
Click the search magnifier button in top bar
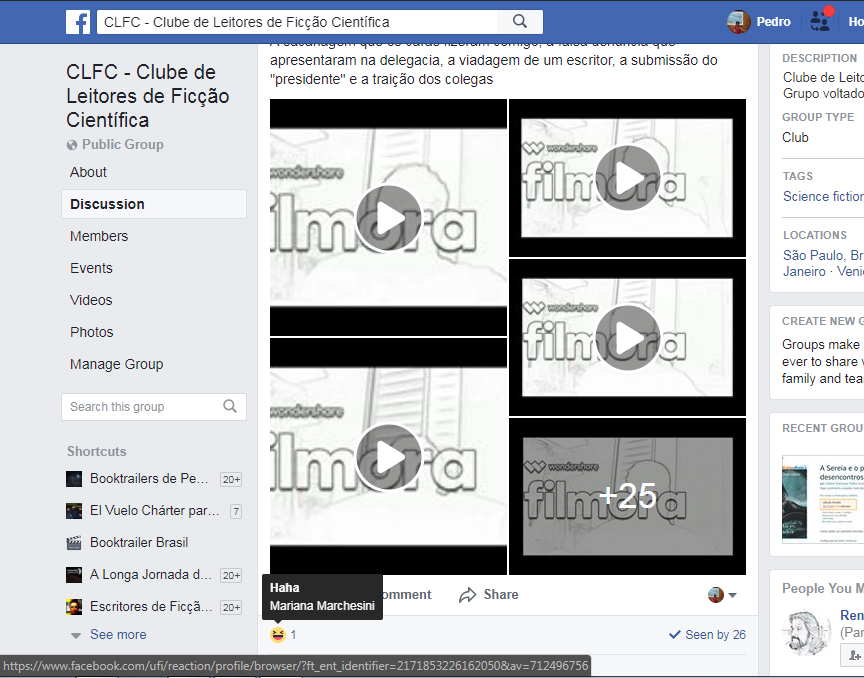coord(520,21)
